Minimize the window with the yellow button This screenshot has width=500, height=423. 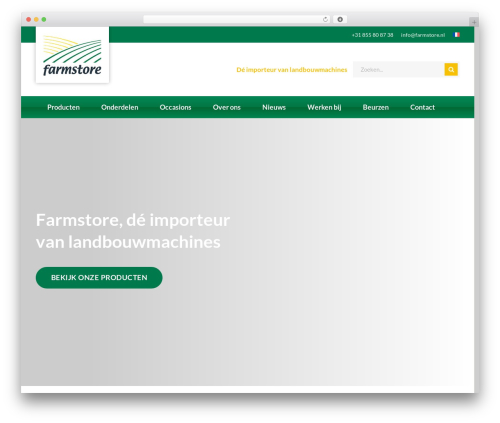coord(36,19)
